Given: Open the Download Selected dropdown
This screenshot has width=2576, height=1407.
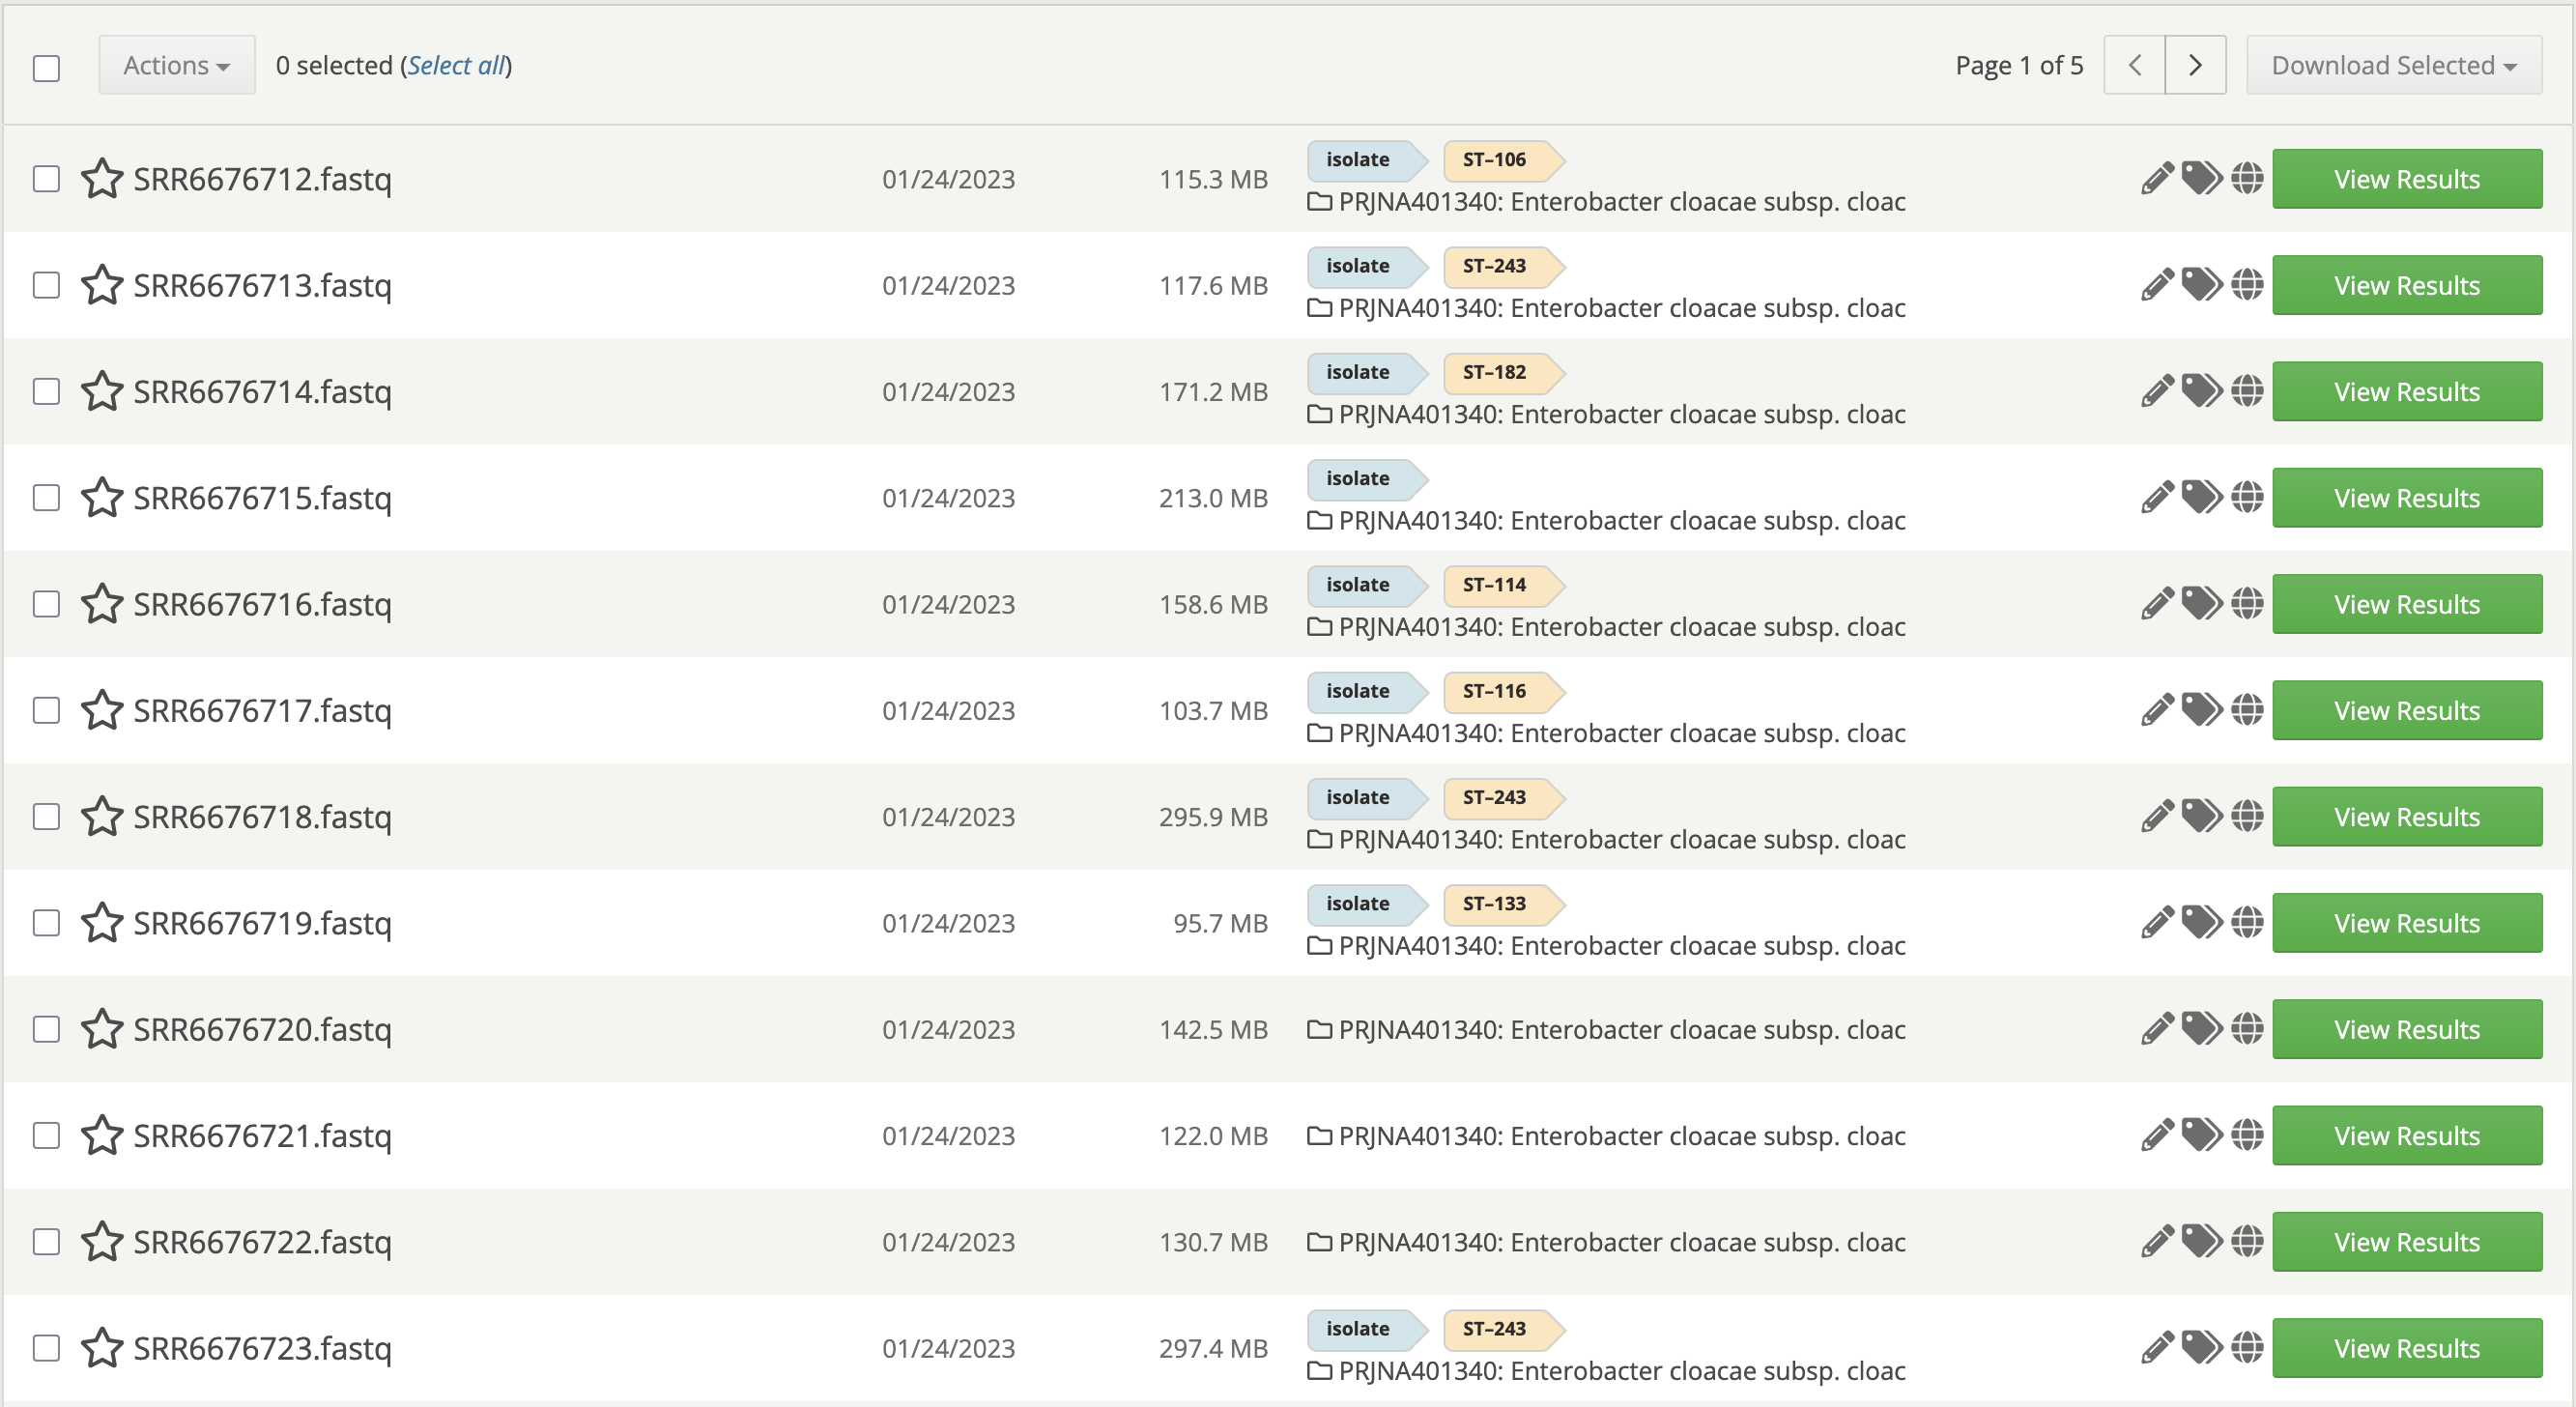Looking at the screenshot, I should pos(2393,64).
